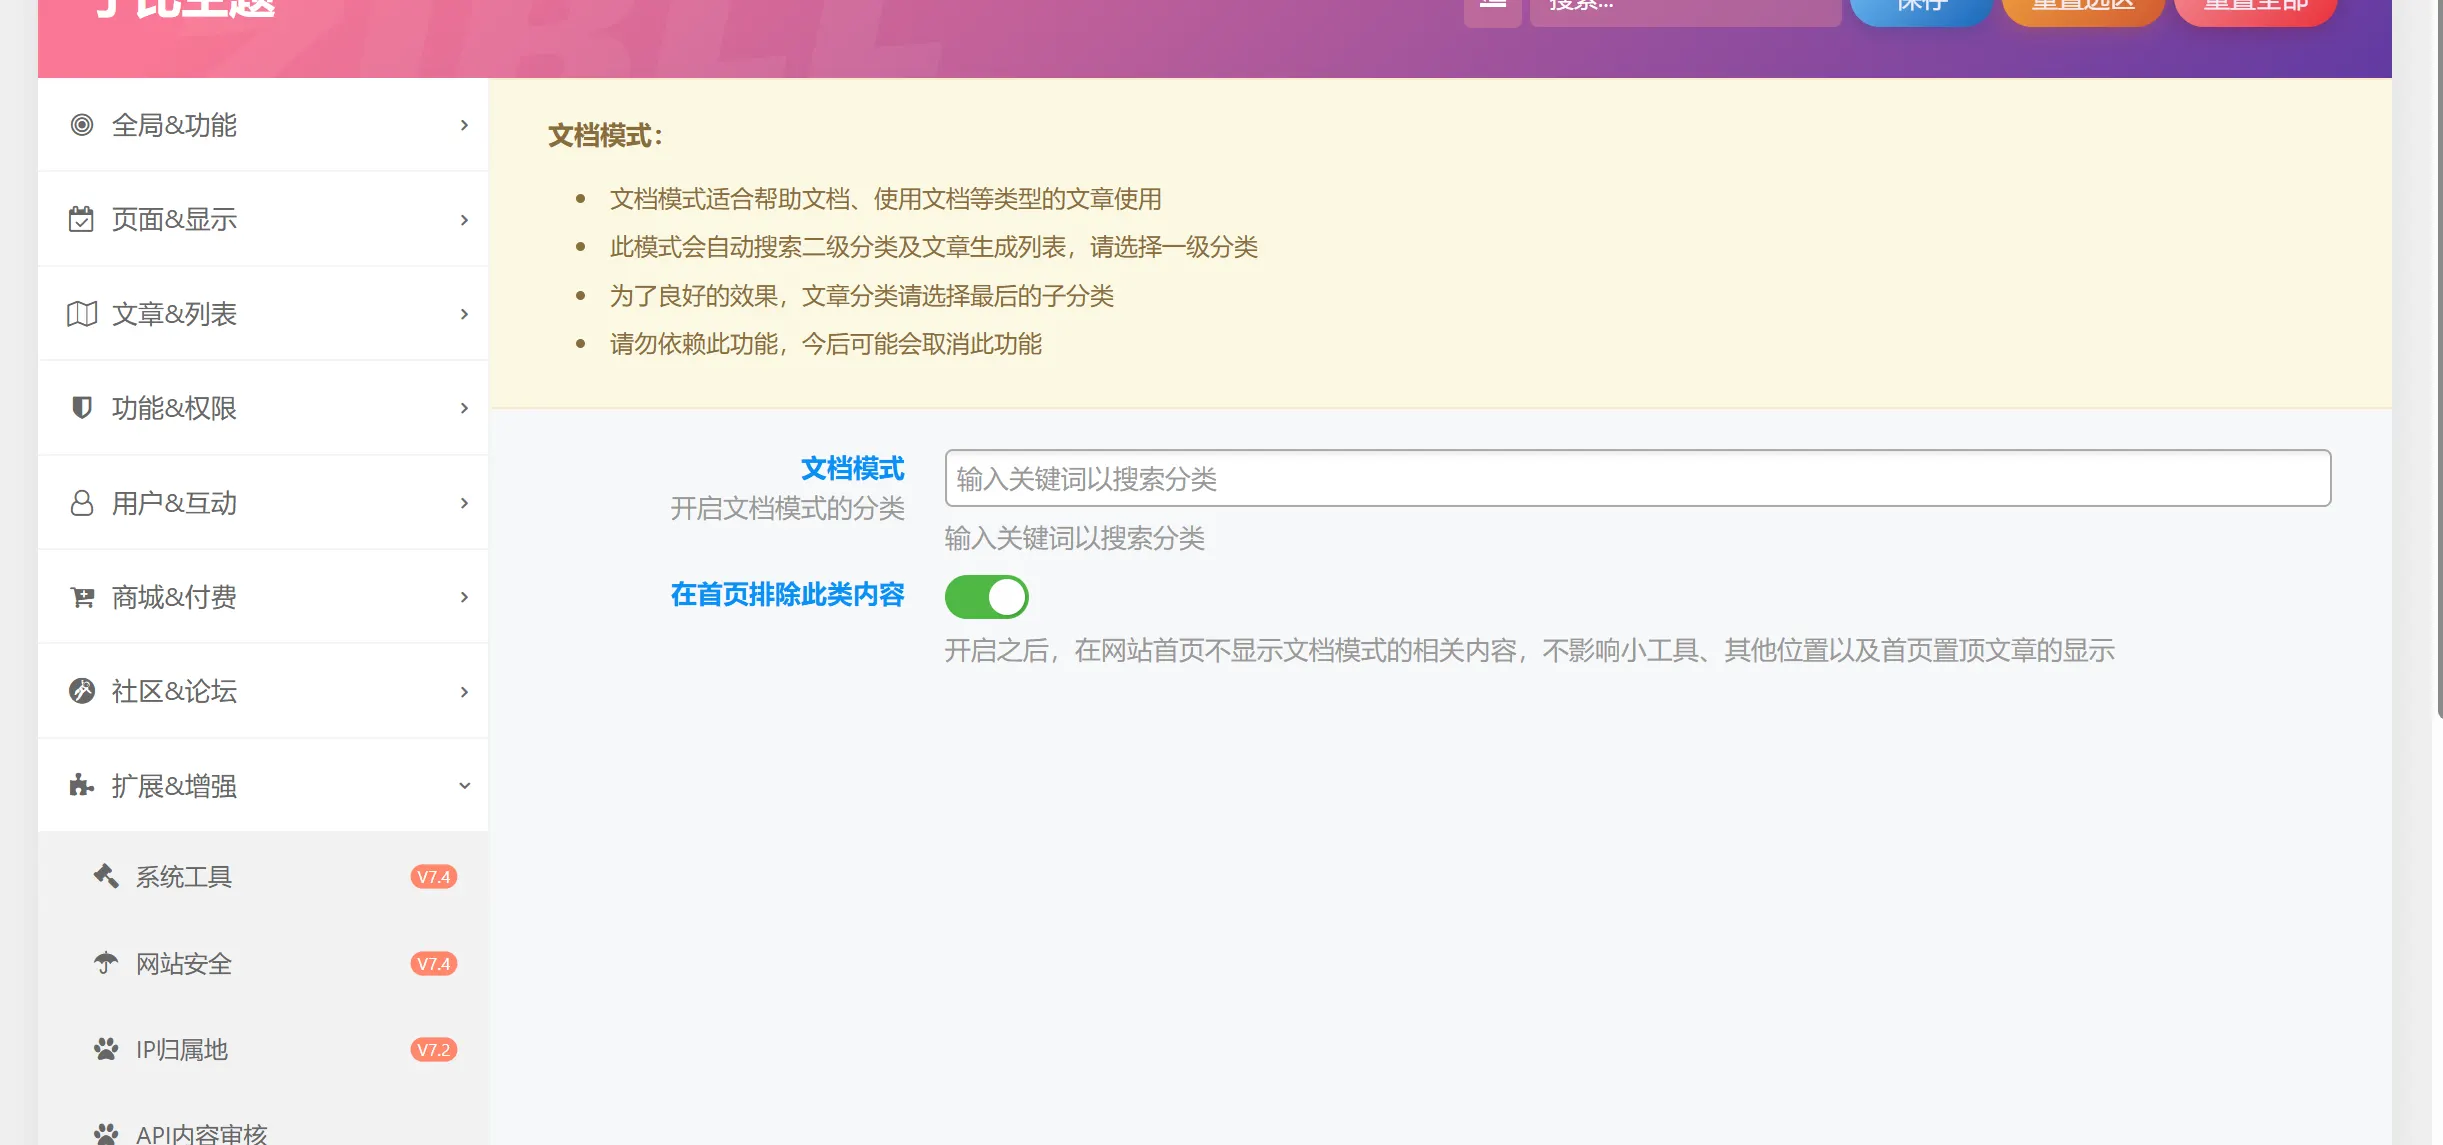
Task: Click the V7.2 badge on IP归属地
Action: tap(433, 1050)
